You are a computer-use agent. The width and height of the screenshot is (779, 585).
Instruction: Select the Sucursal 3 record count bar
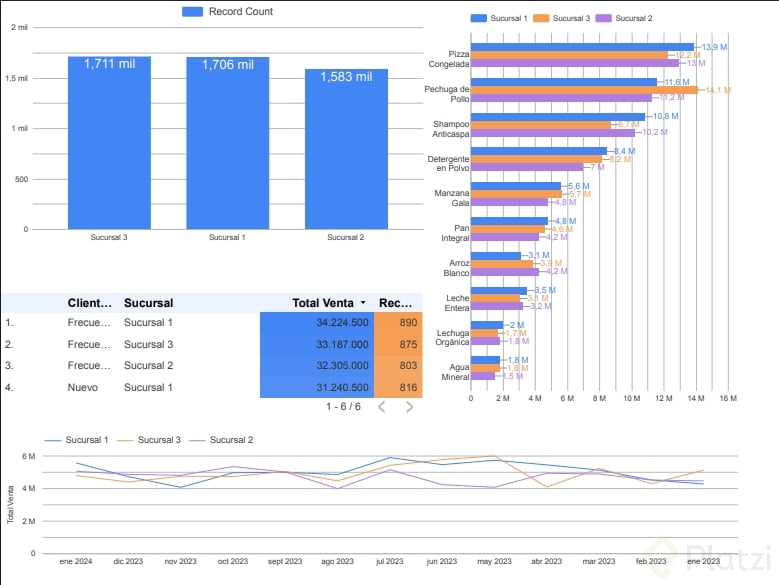pyautogui.click(x=109, y=143)
